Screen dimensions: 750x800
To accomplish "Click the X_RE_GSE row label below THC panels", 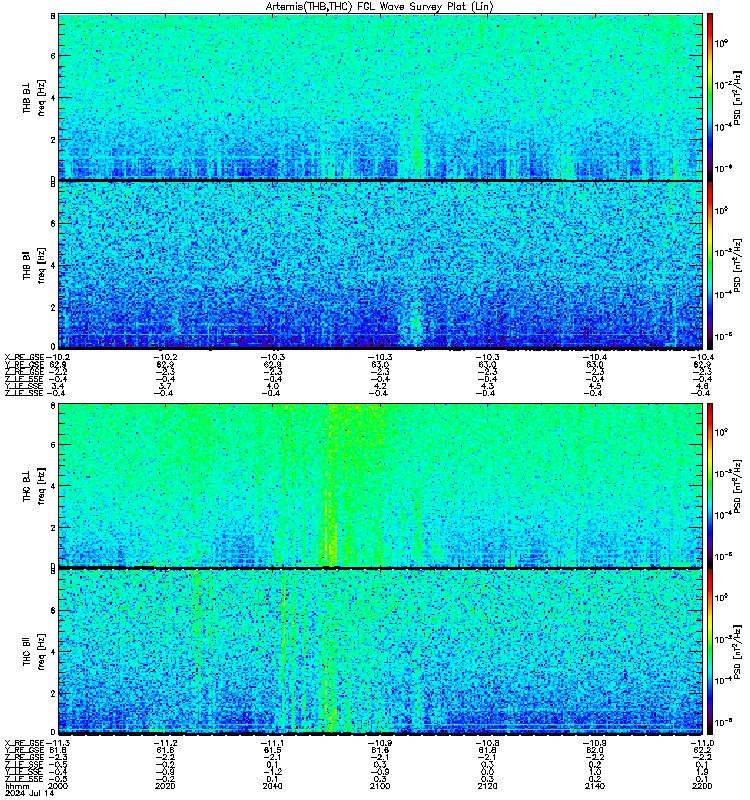I will (24, 743).
